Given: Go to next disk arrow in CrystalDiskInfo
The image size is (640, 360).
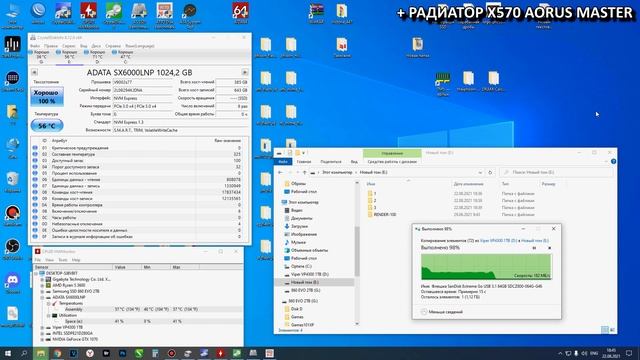Looking at the screenshot, I should coord(244,72).
